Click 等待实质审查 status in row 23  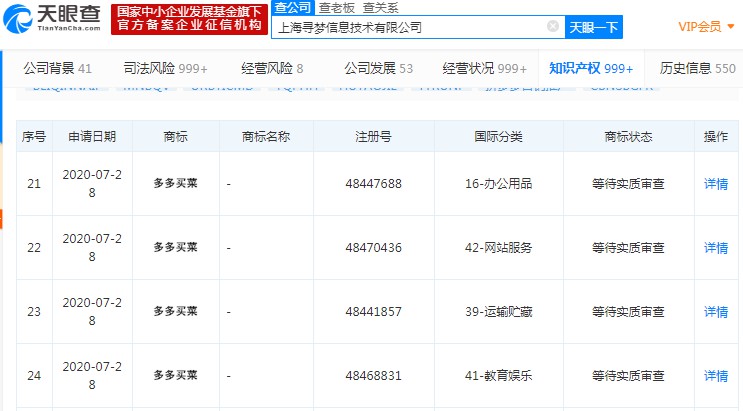click(628, 311)
